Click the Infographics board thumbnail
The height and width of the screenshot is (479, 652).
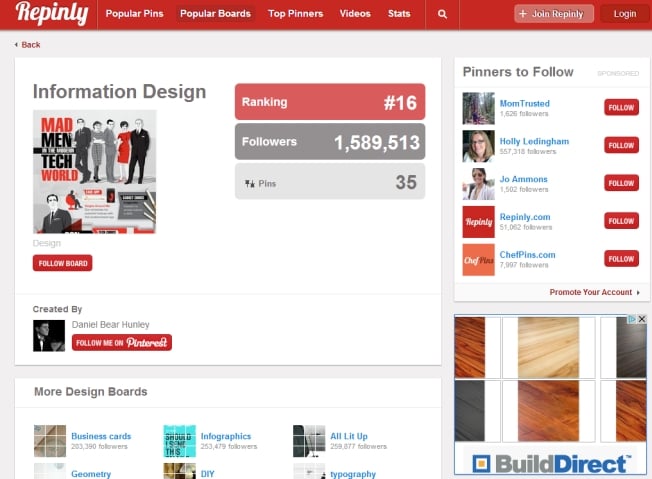pyautogui.click(x=180, y=441)
